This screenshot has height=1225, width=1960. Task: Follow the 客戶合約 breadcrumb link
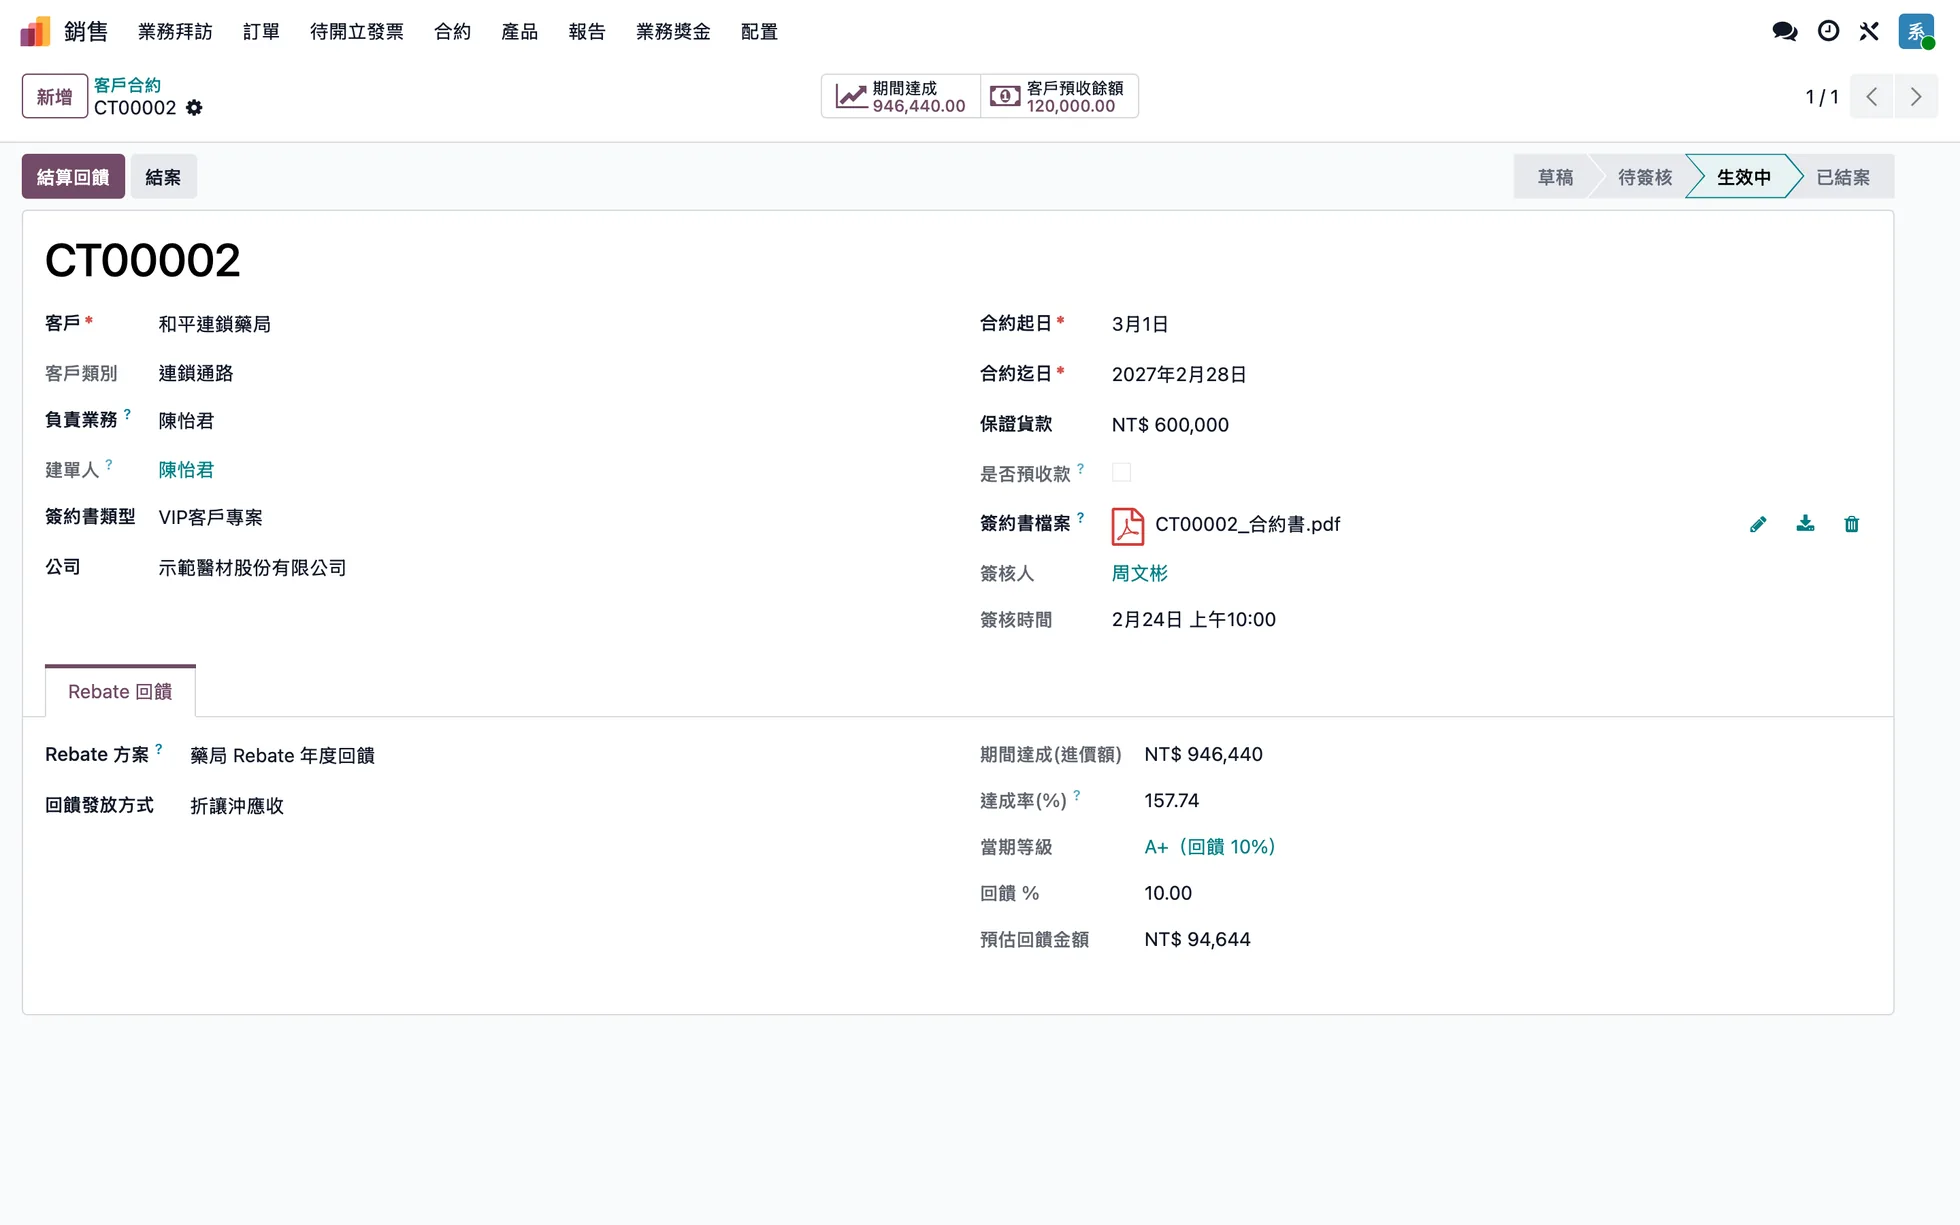[127, 85]
